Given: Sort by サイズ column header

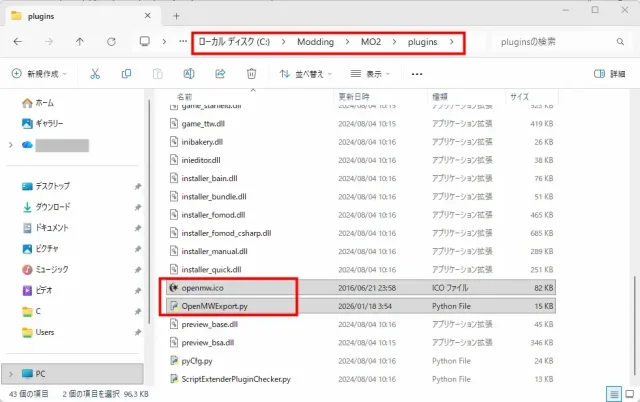Looking at the screenshot, I should pos(519,97).
